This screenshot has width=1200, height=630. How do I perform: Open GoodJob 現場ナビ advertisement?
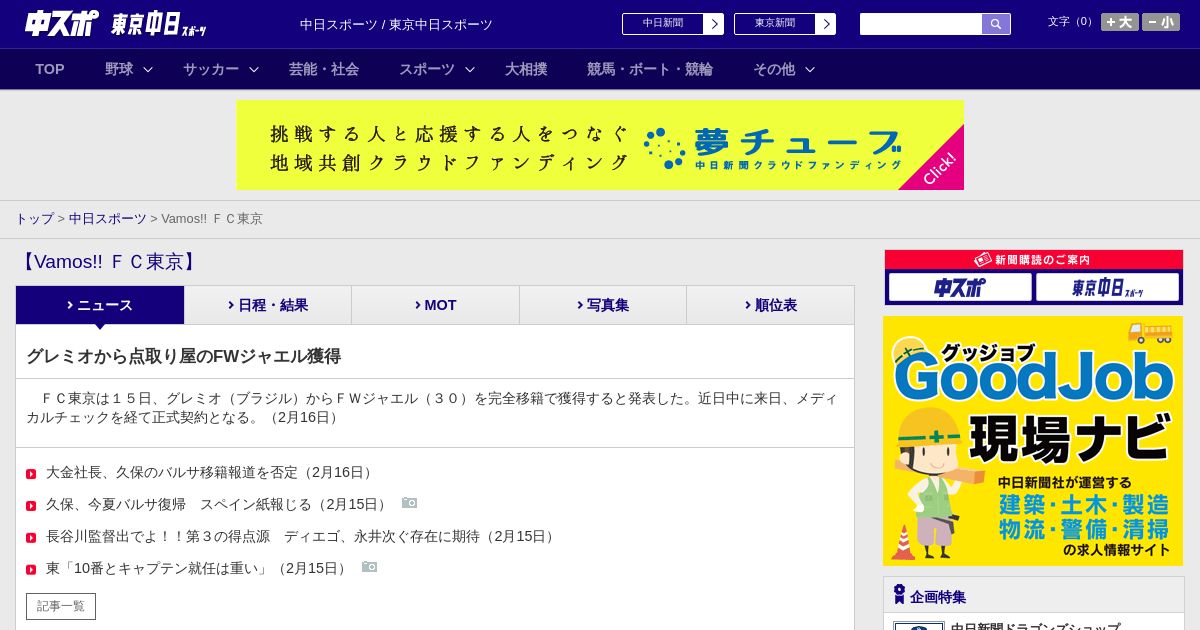tap(1033, 441)
